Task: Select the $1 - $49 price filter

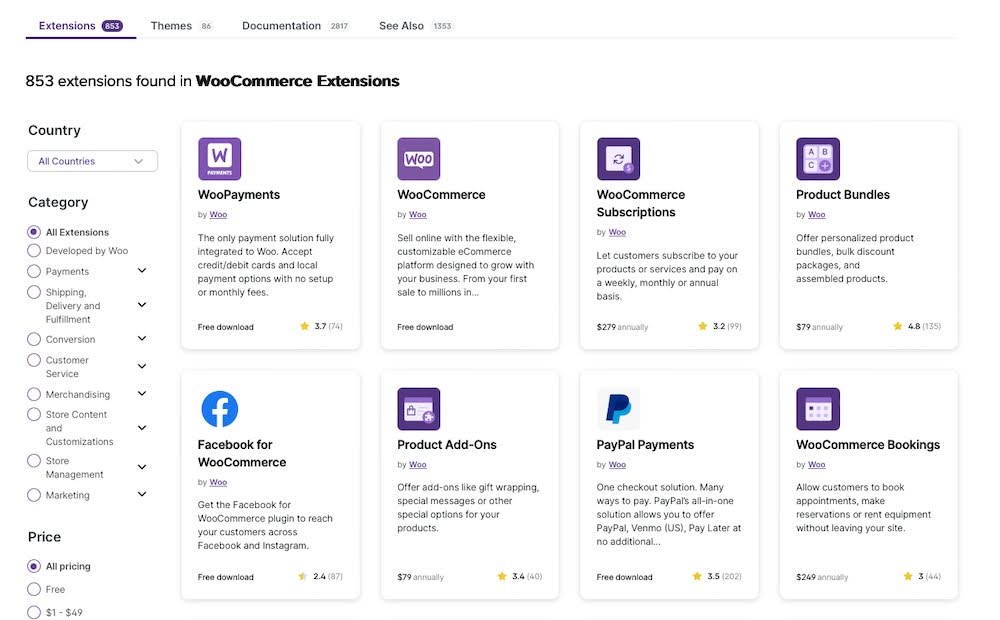Action: point(34,612)
